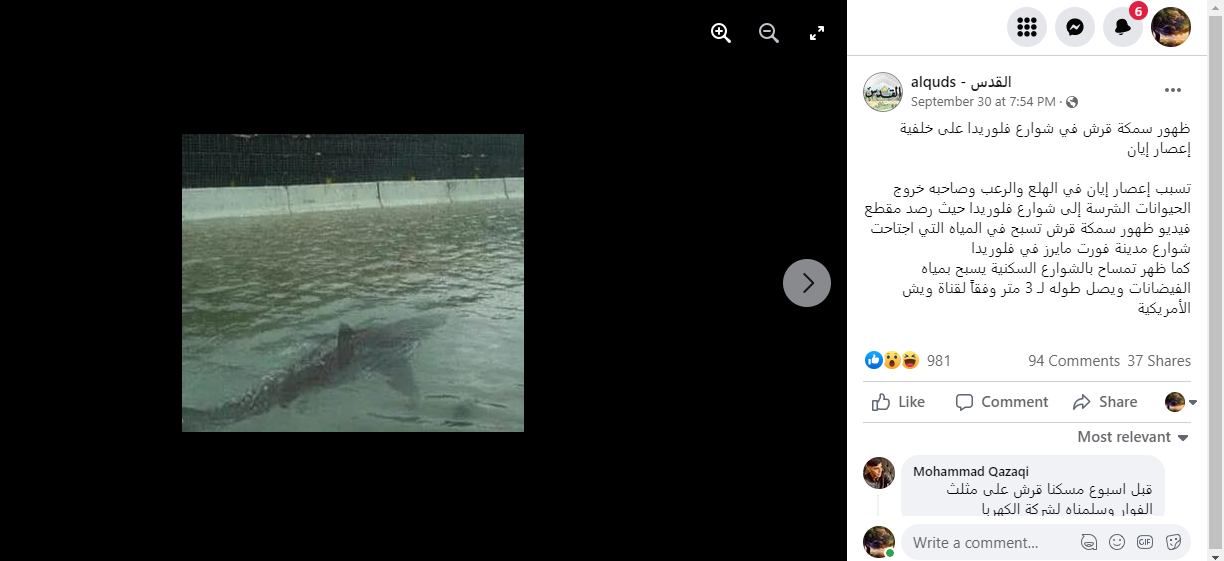
Task: Open the Facebook menu grid icon
Action: coord(1027,27)
